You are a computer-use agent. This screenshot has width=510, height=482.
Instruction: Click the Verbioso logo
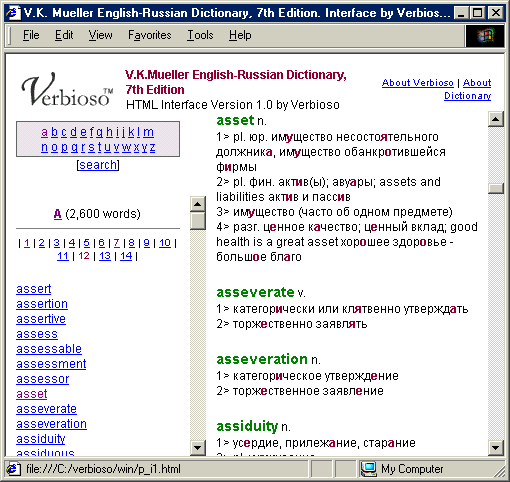[x=67, y=89]
